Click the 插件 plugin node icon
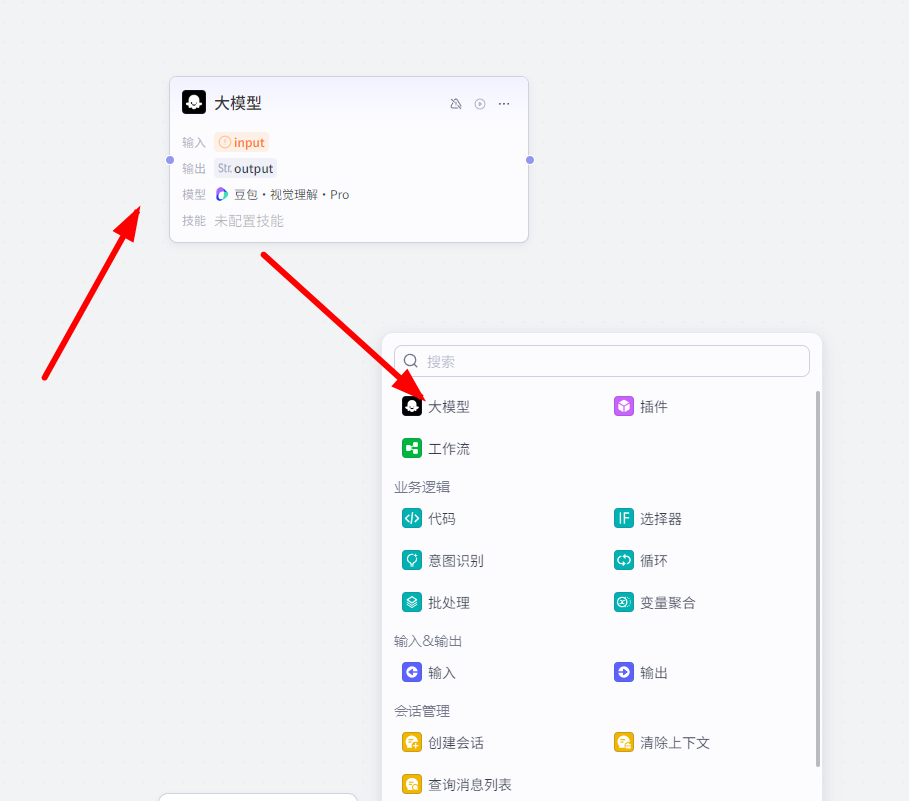909x801 pixels. click(x=623, y=406)
